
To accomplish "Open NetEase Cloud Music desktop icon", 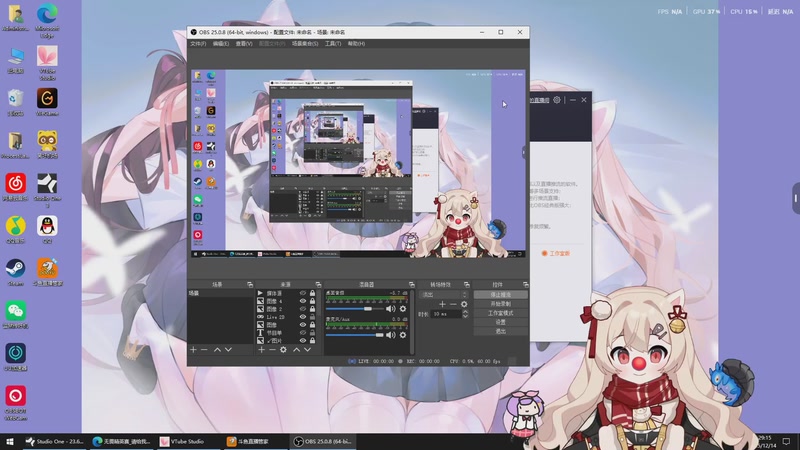I will point(15,187).
